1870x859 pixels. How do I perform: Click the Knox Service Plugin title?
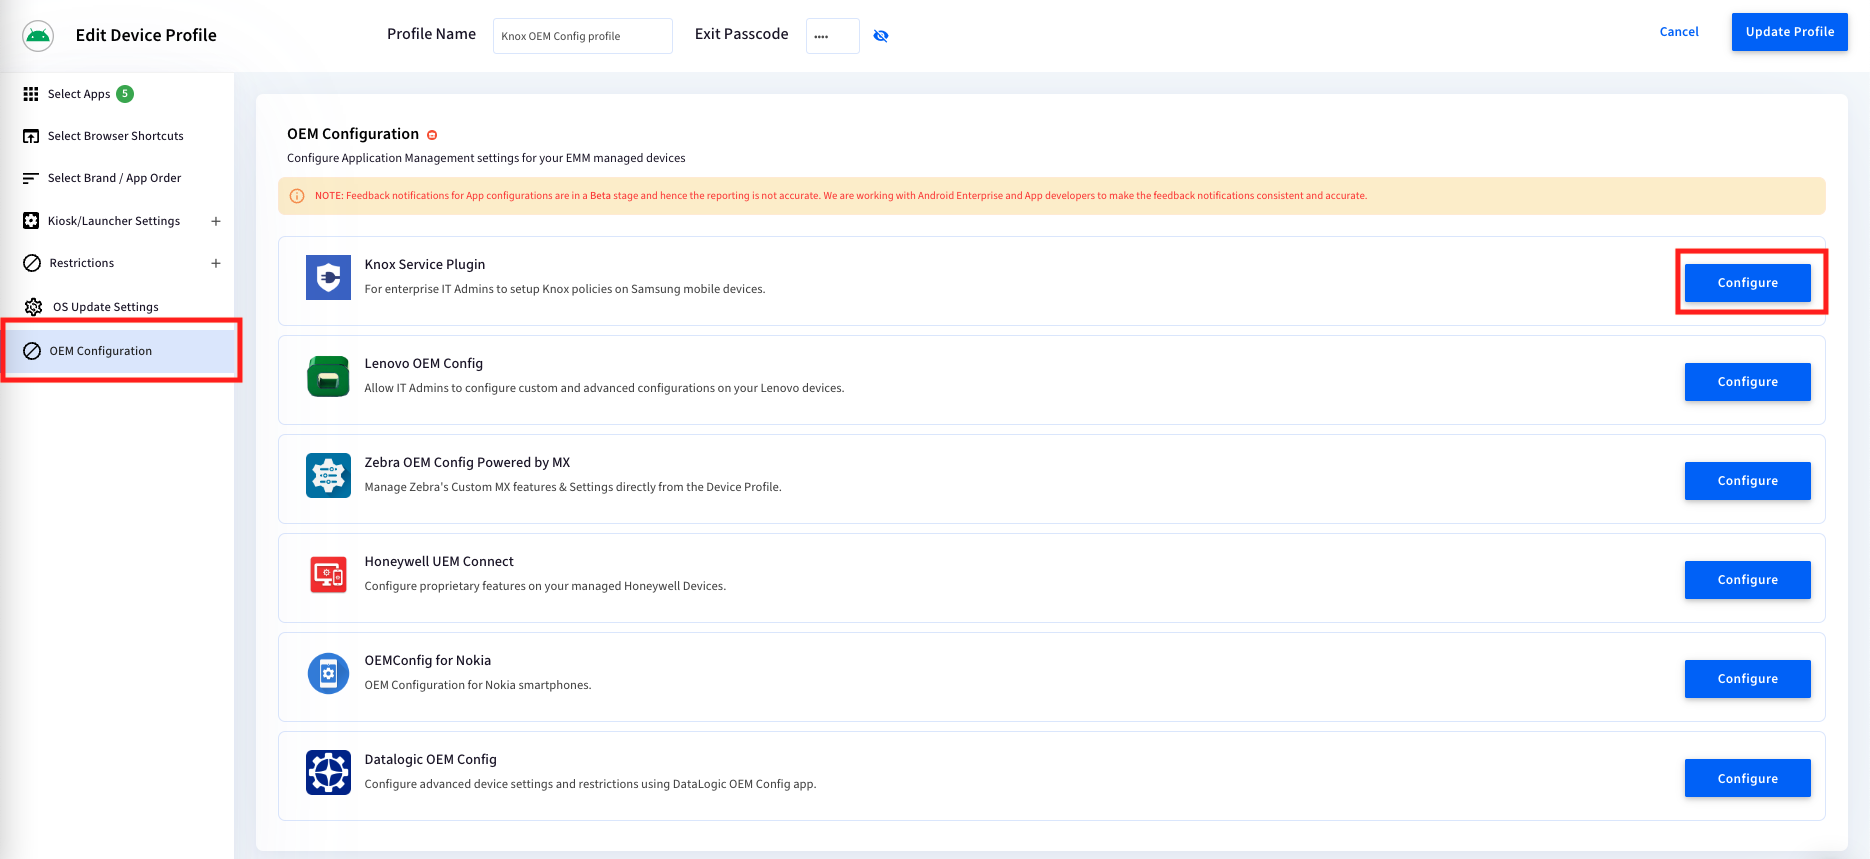pos(425,265)
